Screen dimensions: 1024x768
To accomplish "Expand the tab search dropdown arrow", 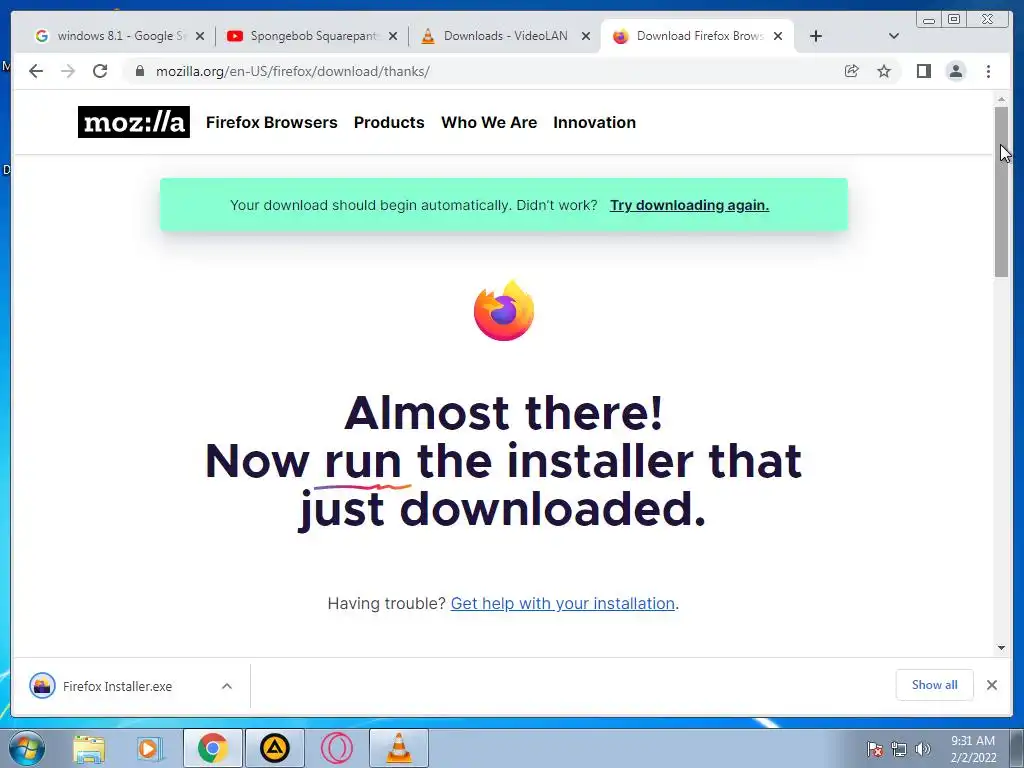I will 894,36.
